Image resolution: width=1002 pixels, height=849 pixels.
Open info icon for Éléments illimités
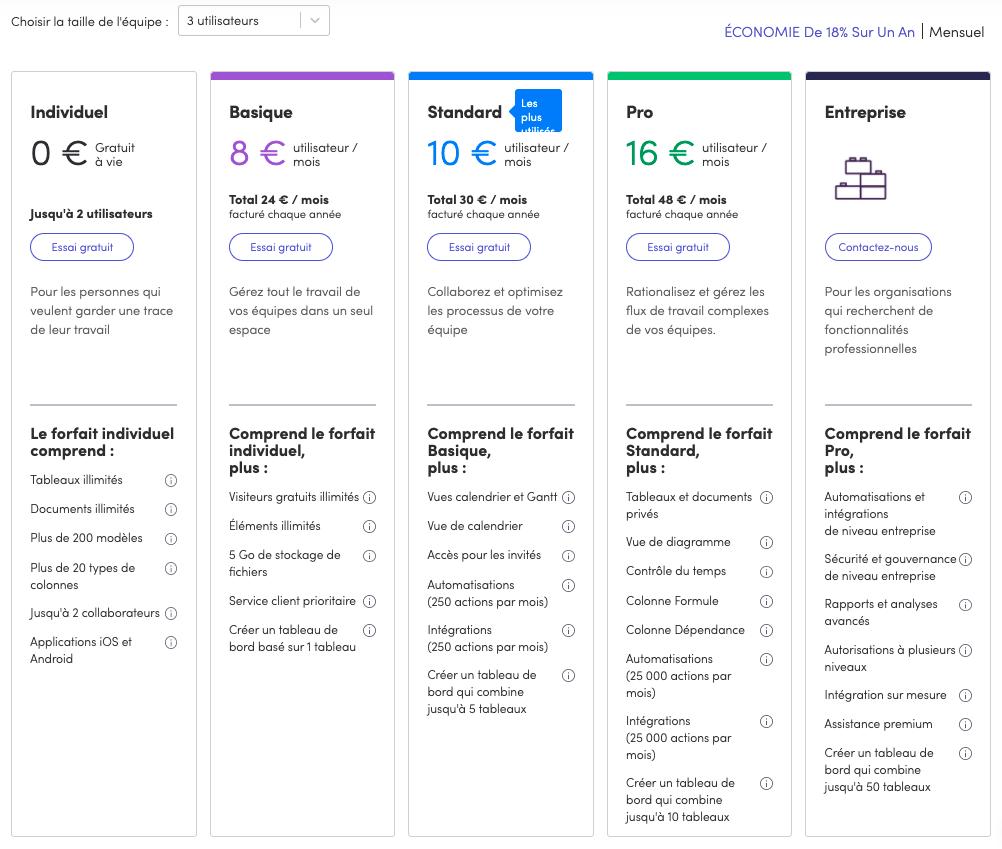(369, 526)
